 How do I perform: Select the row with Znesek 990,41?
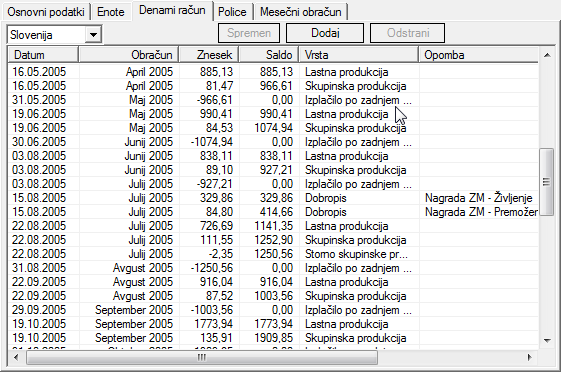[x=273, y=114]
